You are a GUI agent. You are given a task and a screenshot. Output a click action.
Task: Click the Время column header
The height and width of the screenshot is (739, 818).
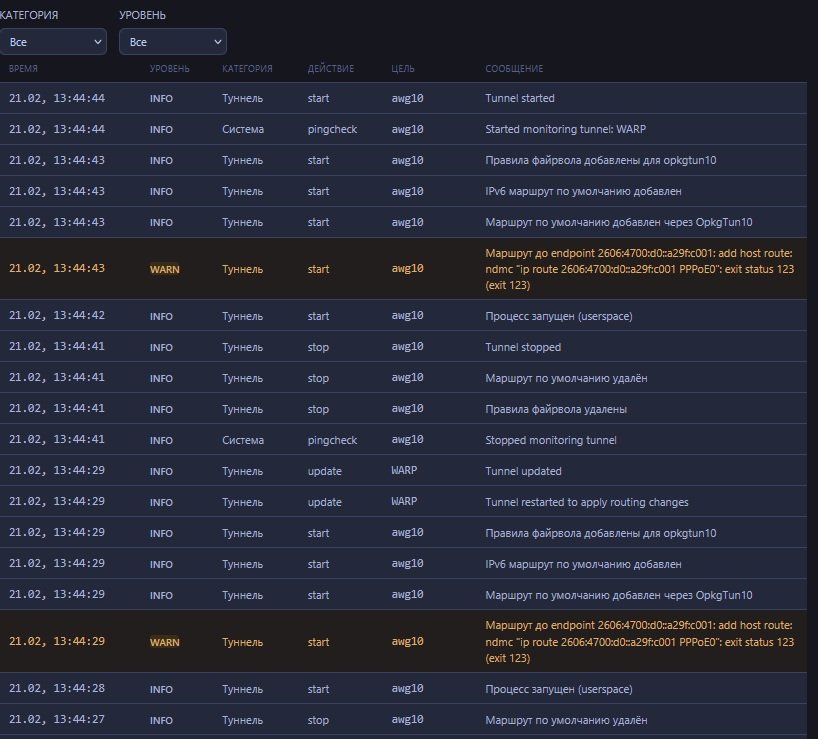[x=26, y=69]
